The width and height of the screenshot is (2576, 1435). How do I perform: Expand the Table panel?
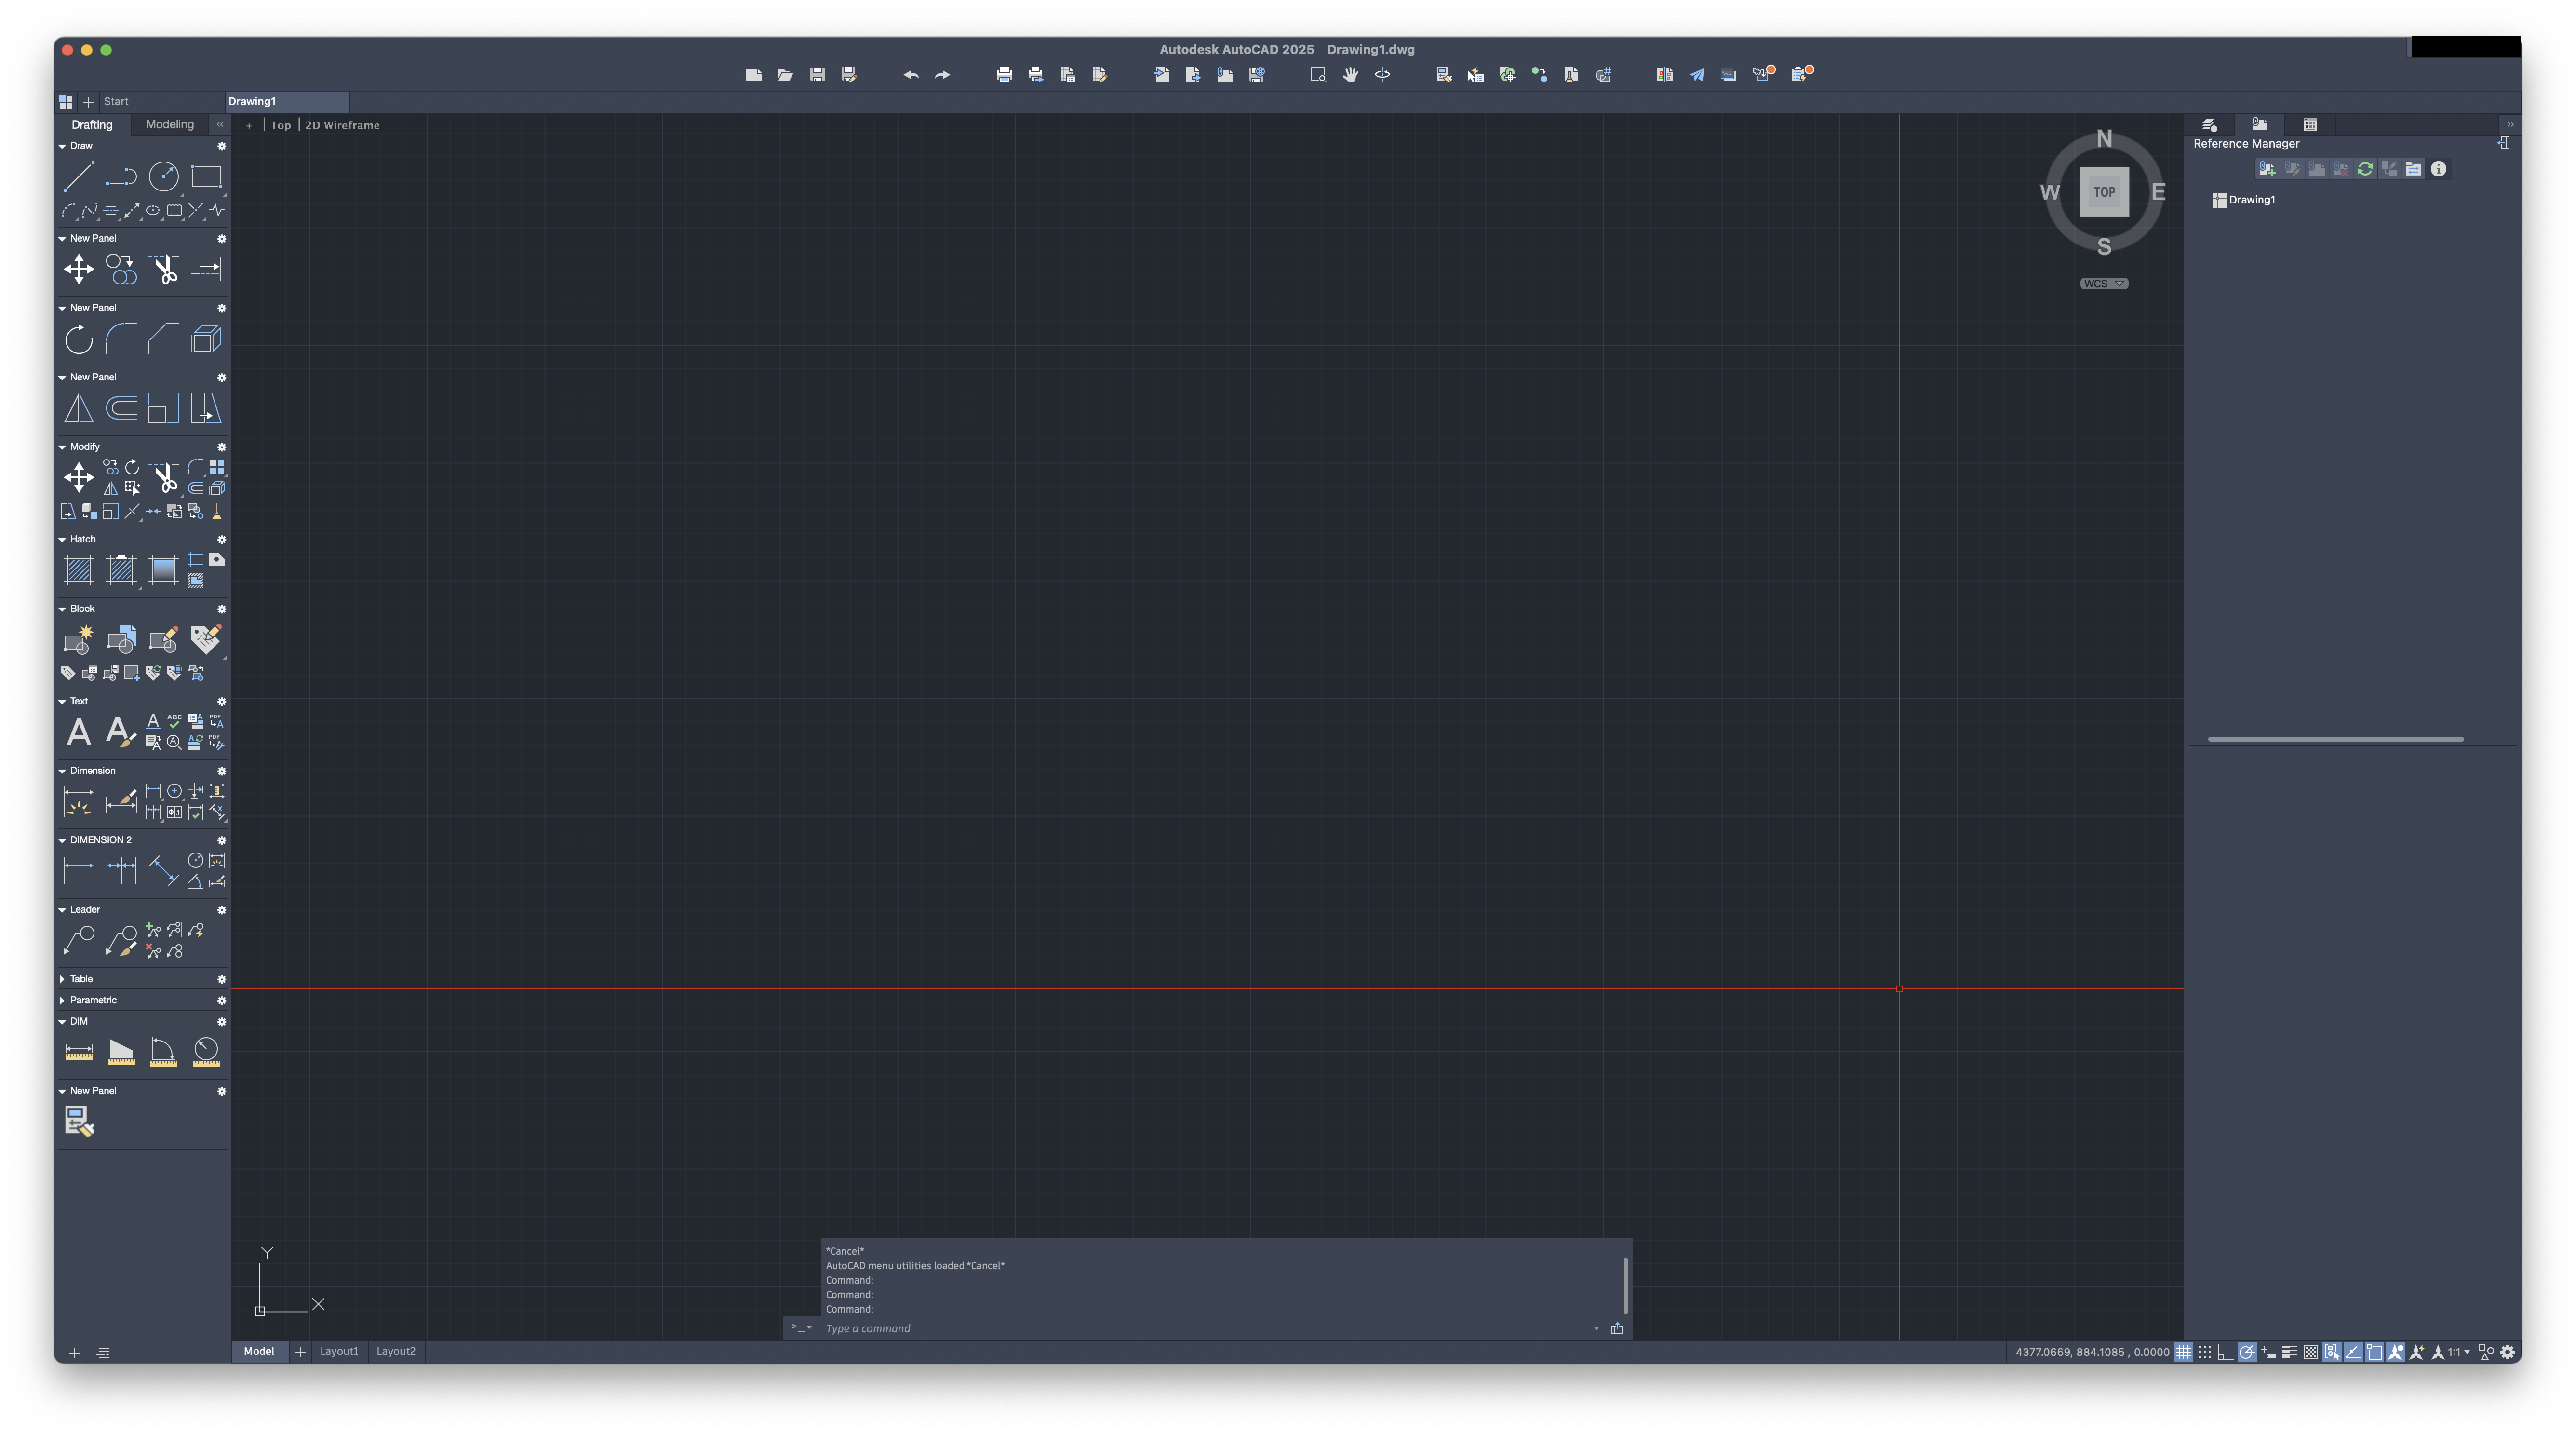[x=62, y=979]
